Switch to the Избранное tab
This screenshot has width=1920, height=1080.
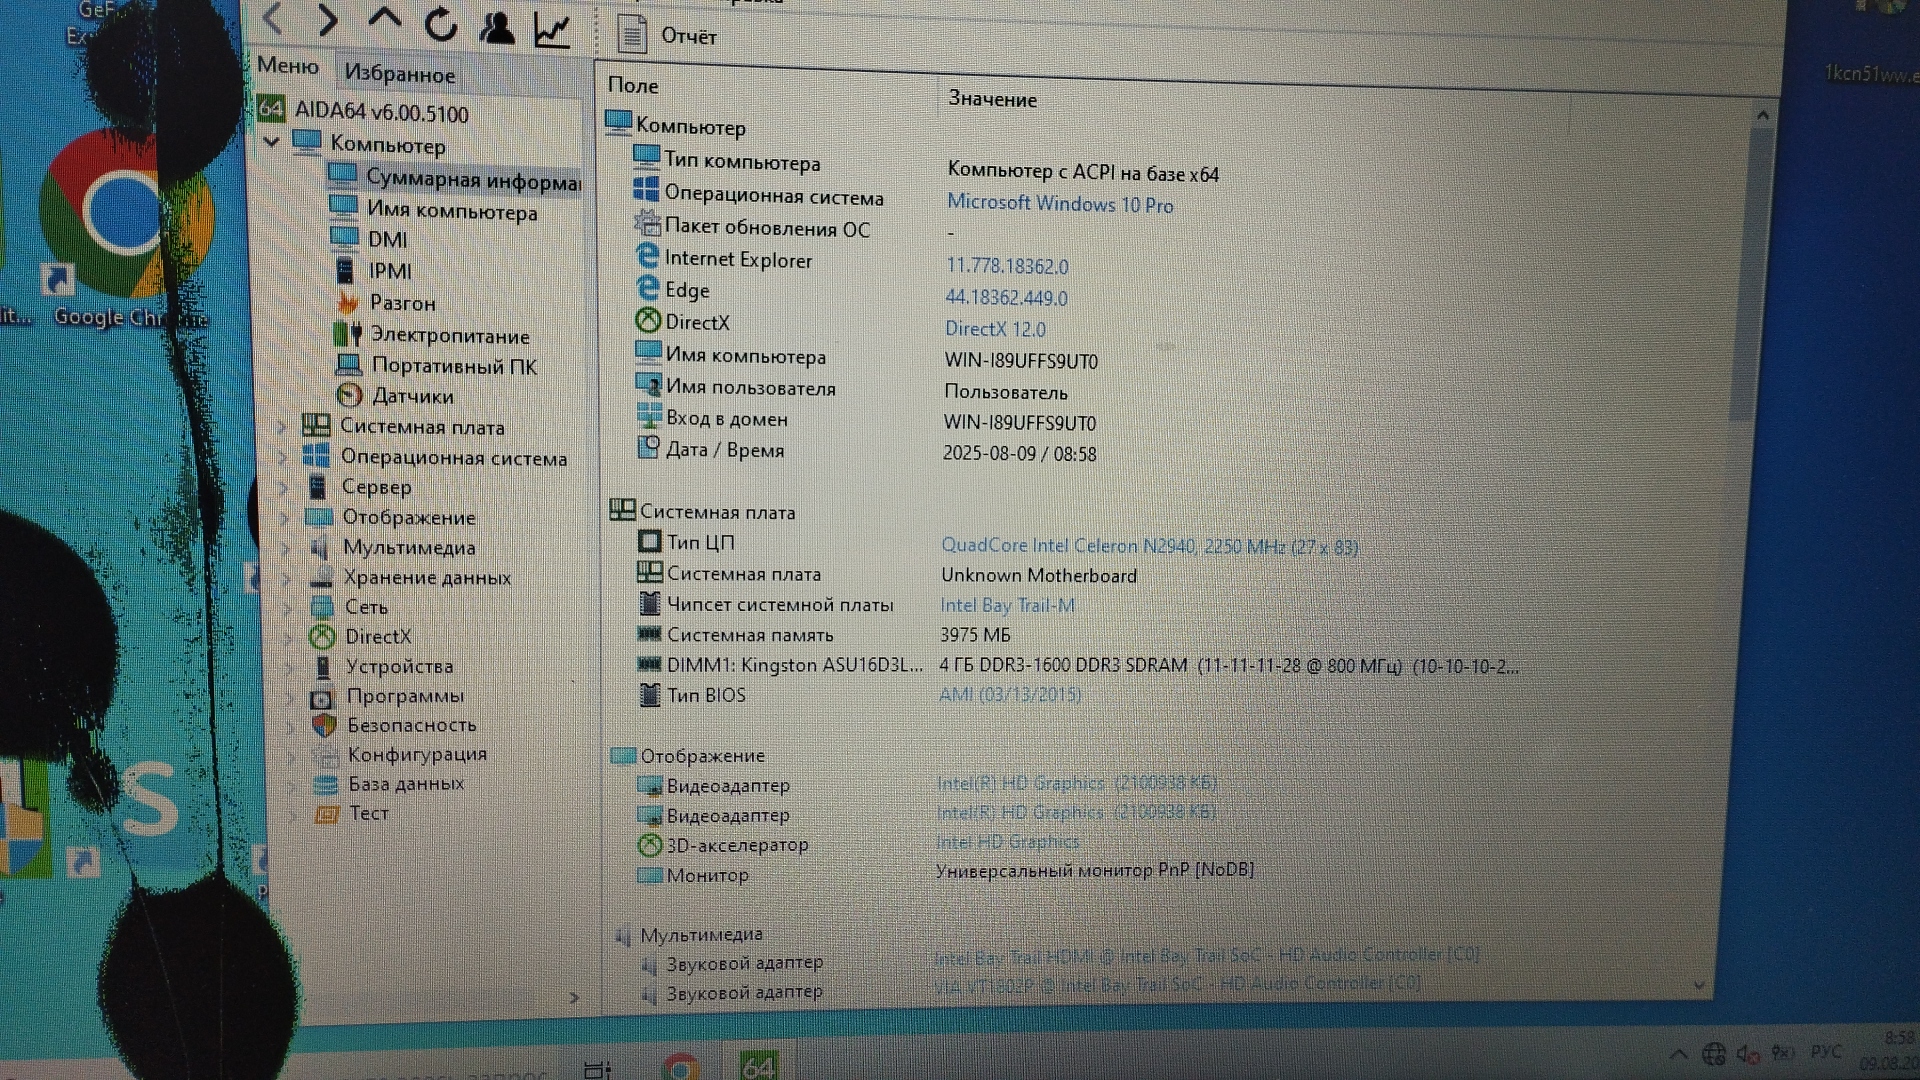[399, 74]
